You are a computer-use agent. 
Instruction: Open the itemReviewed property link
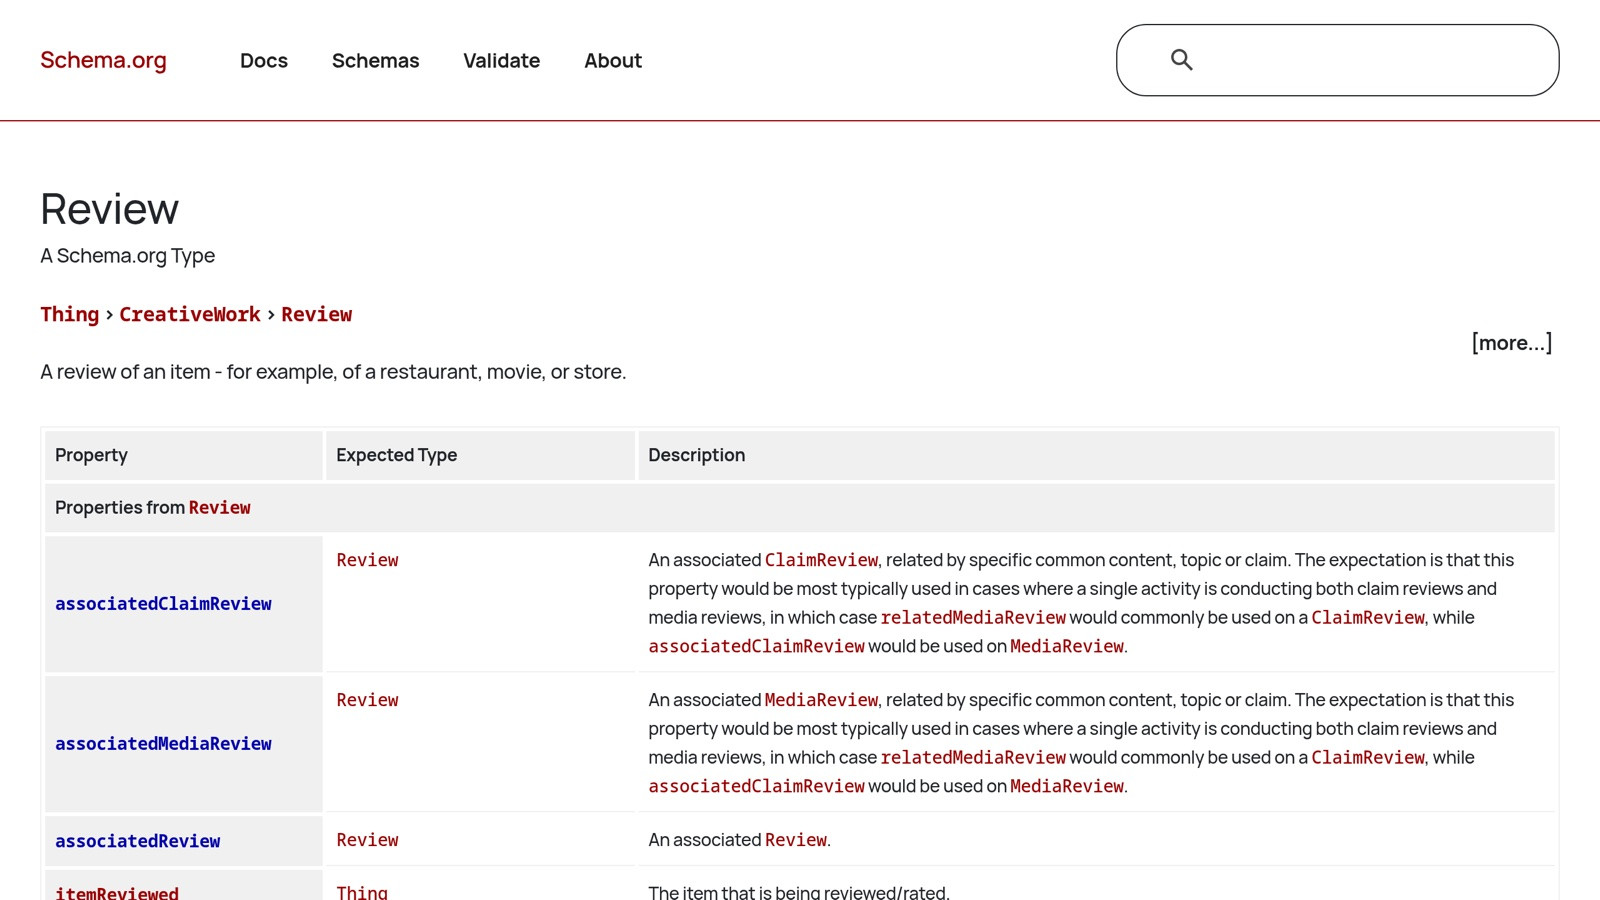pos(117,893)
